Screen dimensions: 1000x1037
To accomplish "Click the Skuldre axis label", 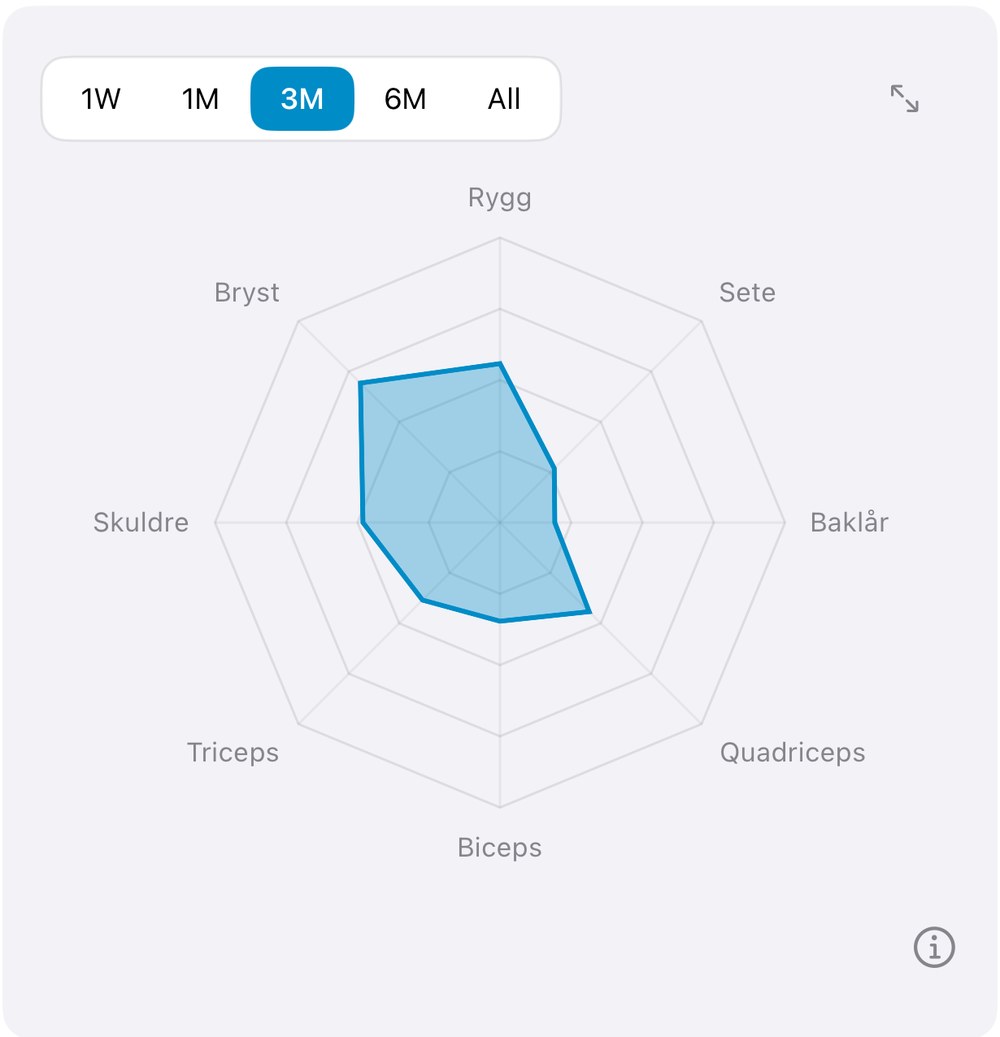I will coord(141,522).
